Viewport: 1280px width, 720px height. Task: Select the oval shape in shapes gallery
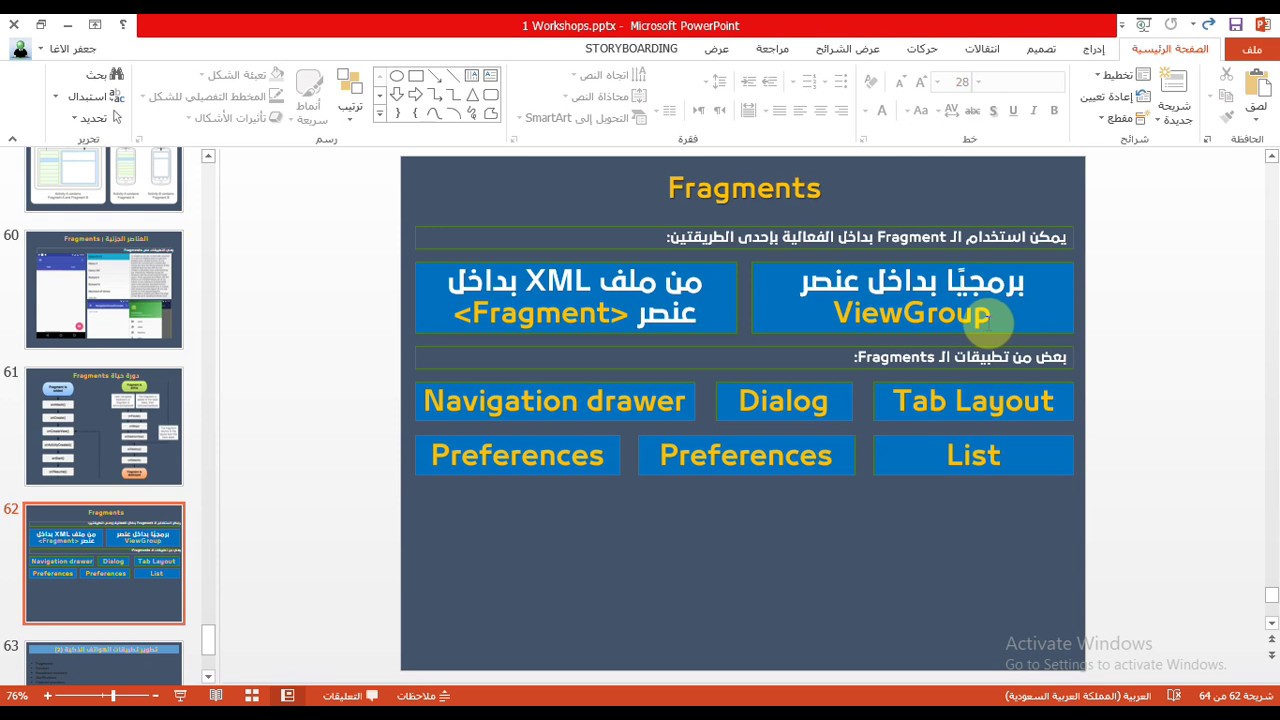397,76
